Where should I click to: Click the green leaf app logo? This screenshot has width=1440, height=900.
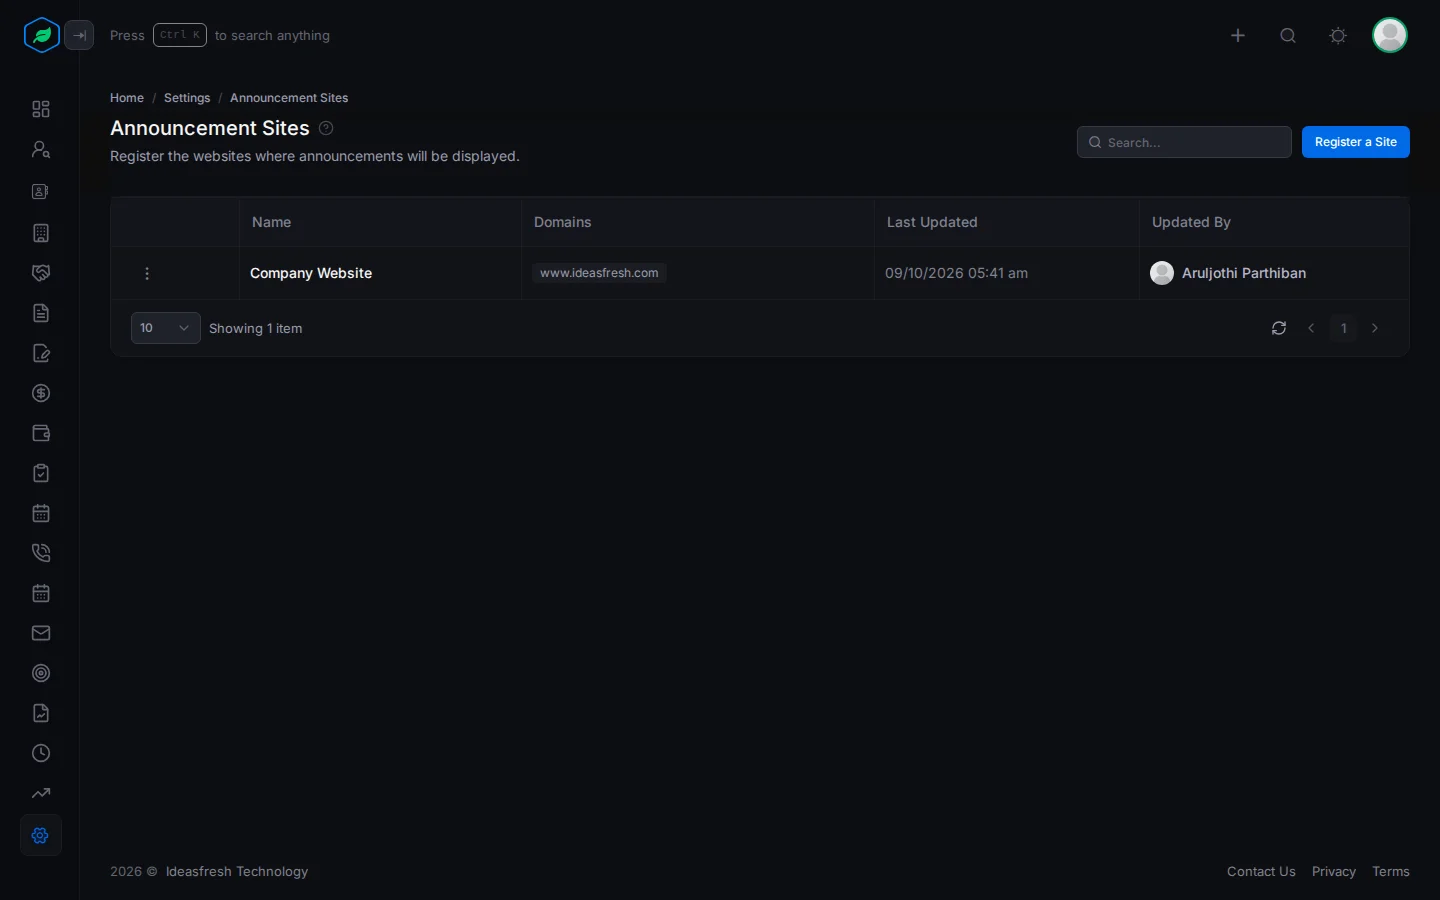coord(42,35)
